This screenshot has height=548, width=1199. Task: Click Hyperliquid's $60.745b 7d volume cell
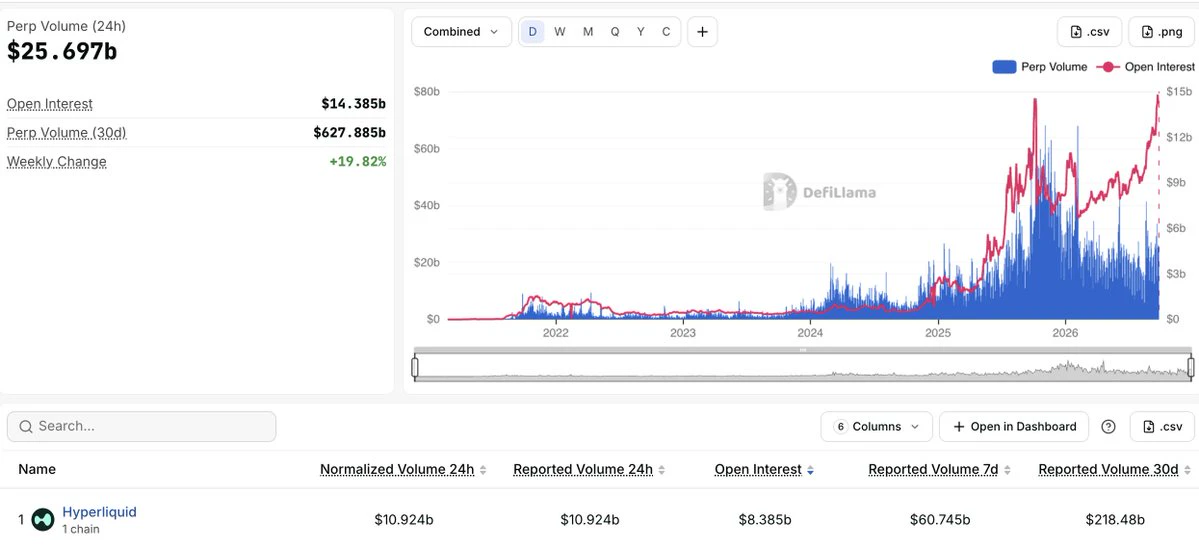pyautogui.click(x=940, y=520)
